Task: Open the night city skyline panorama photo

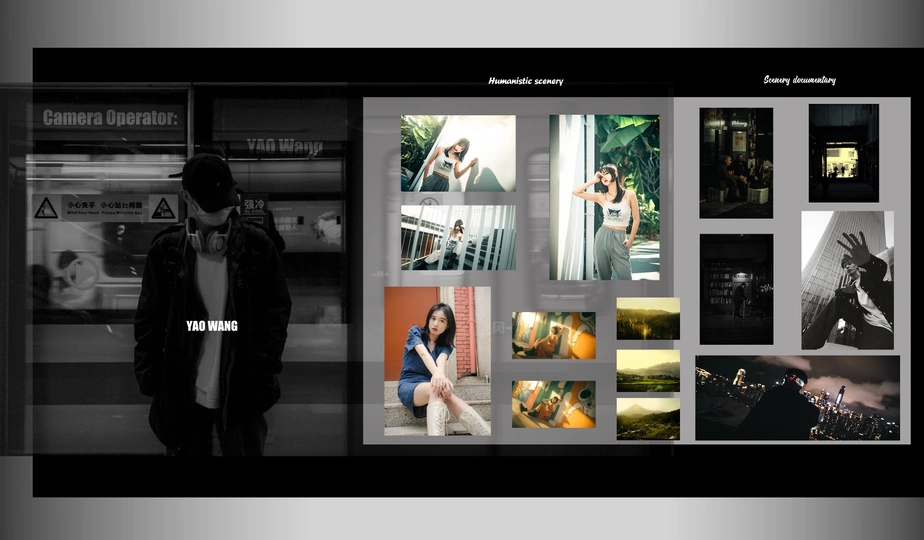Action: click(797, 398)
